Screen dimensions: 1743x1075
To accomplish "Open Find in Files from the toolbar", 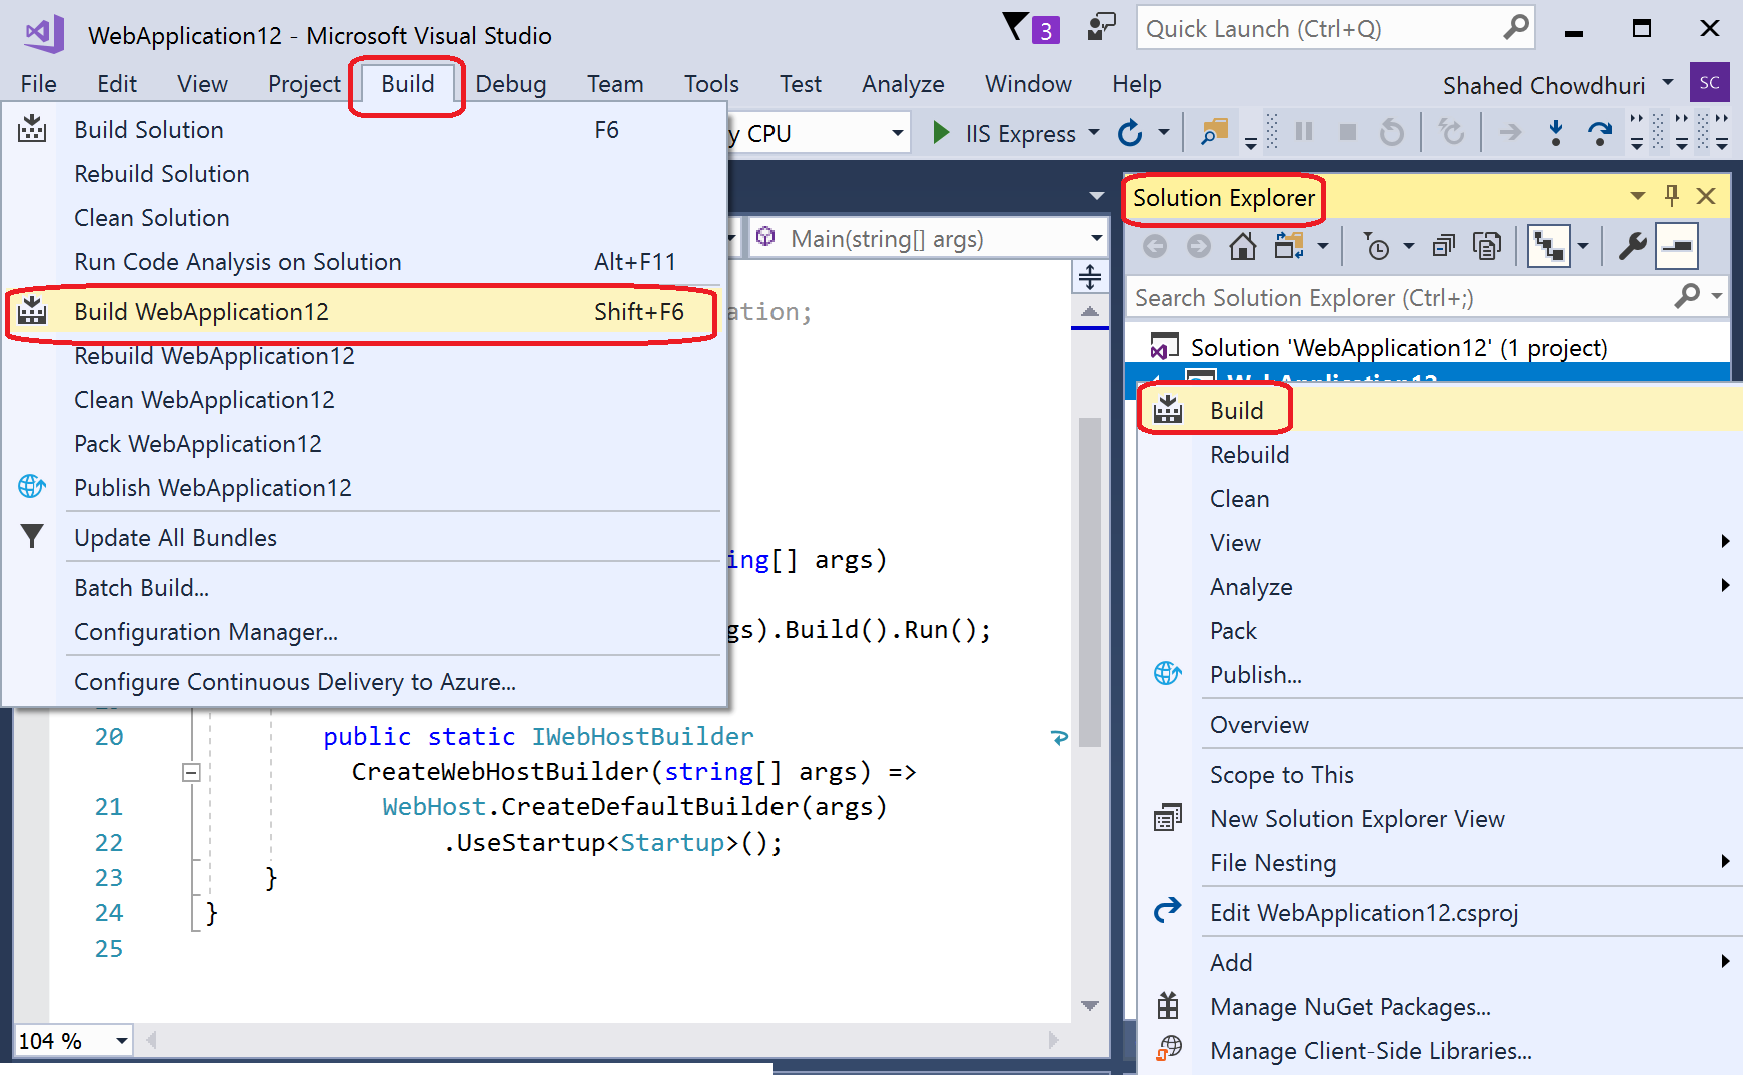I will (1213, 132).
